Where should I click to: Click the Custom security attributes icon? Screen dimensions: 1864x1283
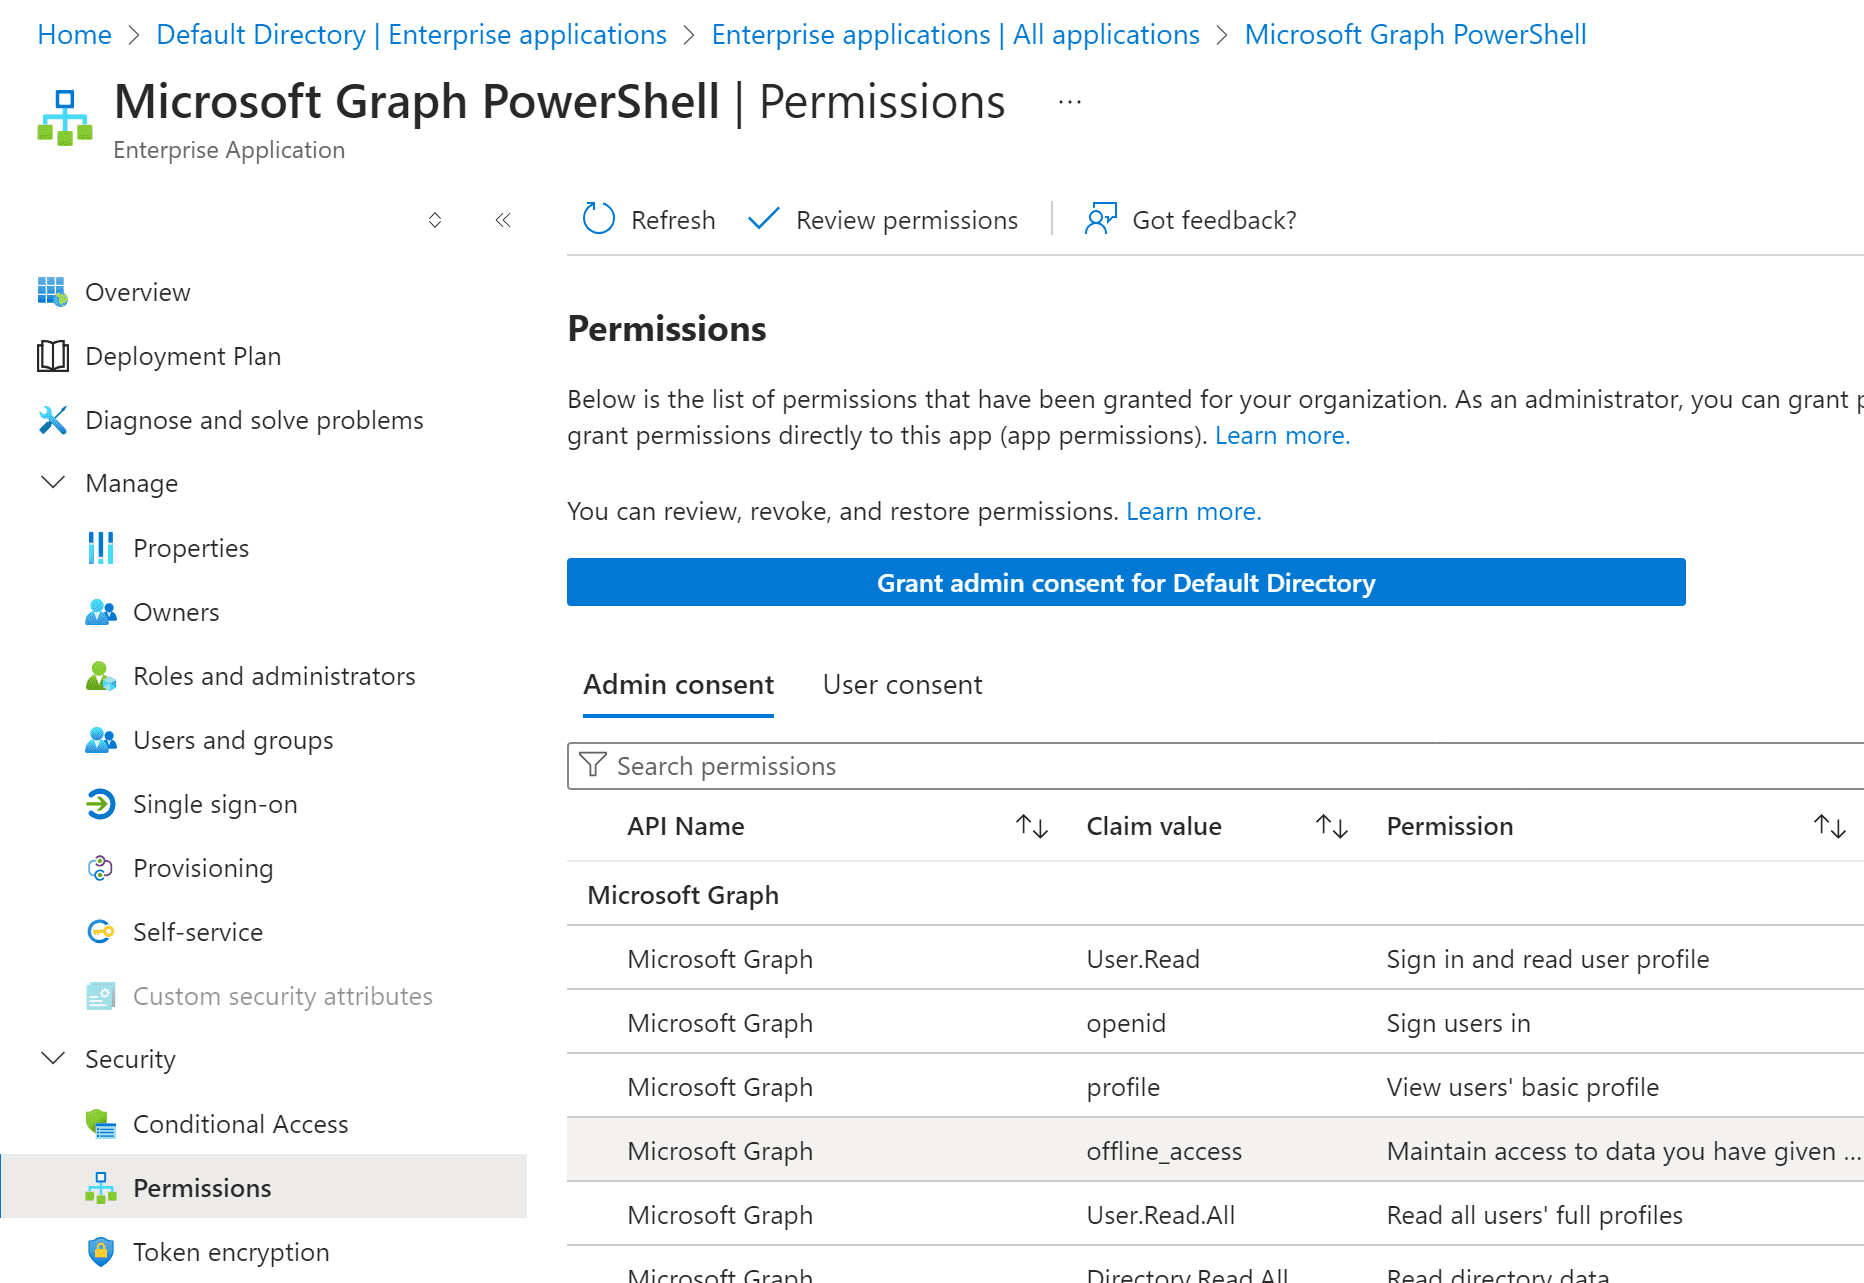(x=100, y=996)
